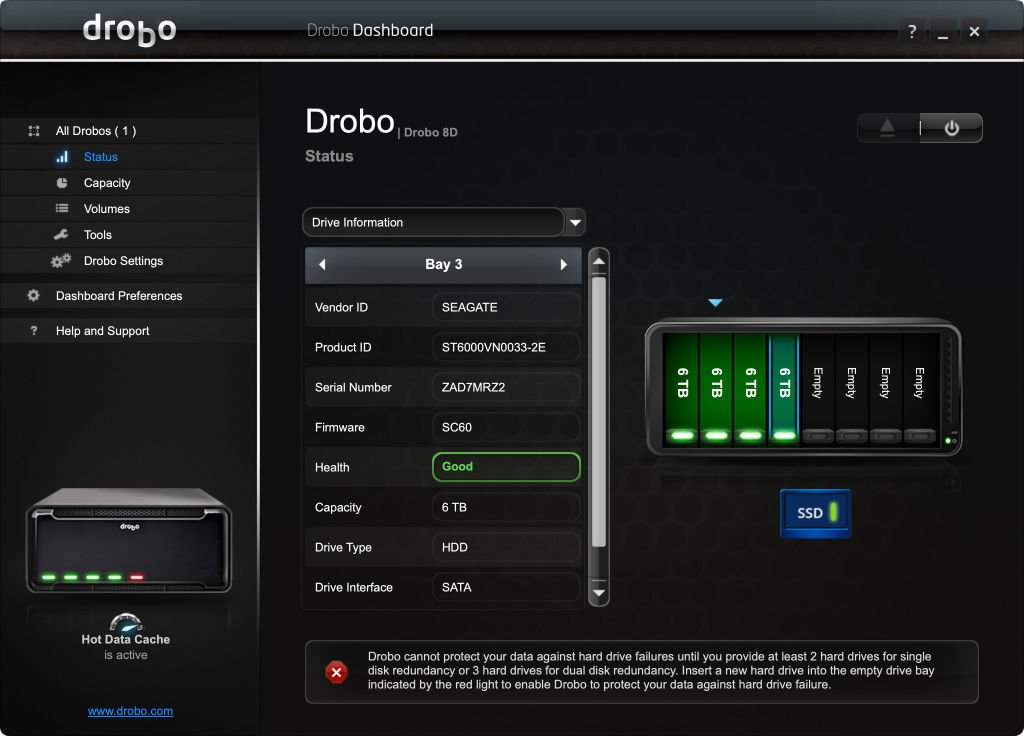Click the Hot Data Cache label

coord(125,639)
